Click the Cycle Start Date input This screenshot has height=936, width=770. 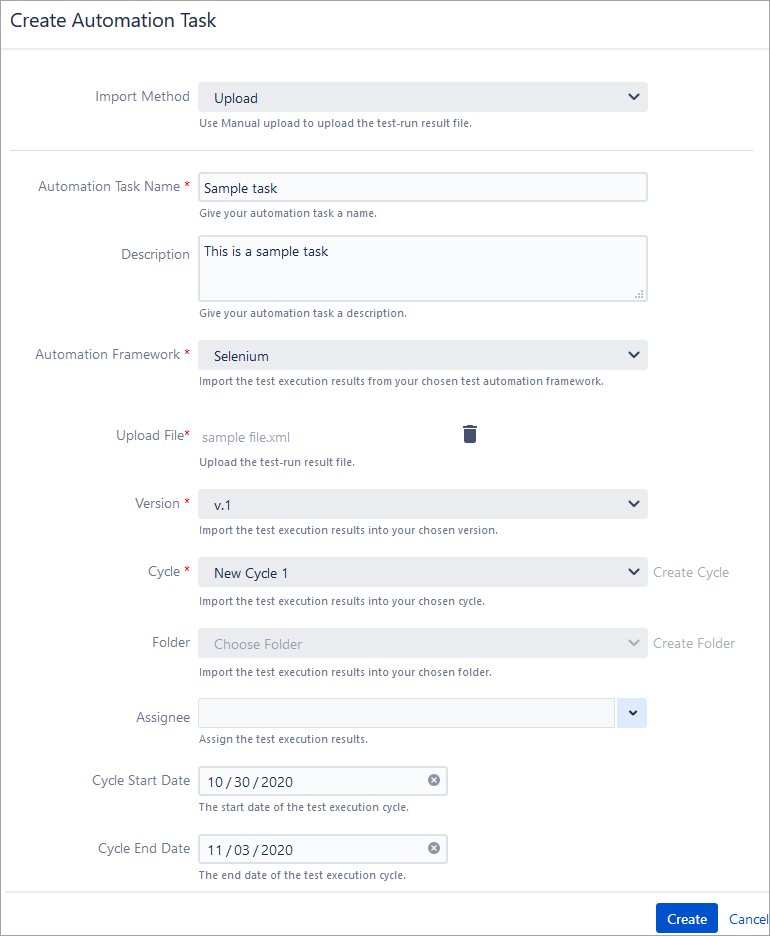[300, 779]
